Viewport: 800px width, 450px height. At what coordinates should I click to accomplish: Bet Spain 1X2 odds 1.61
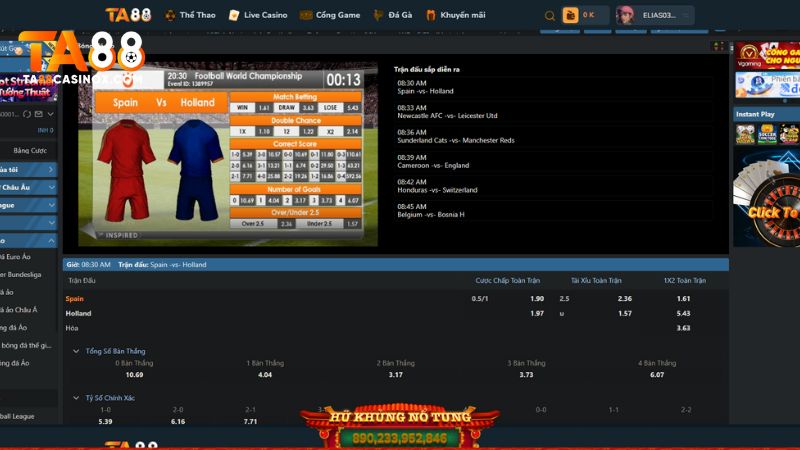coord(683,299)
